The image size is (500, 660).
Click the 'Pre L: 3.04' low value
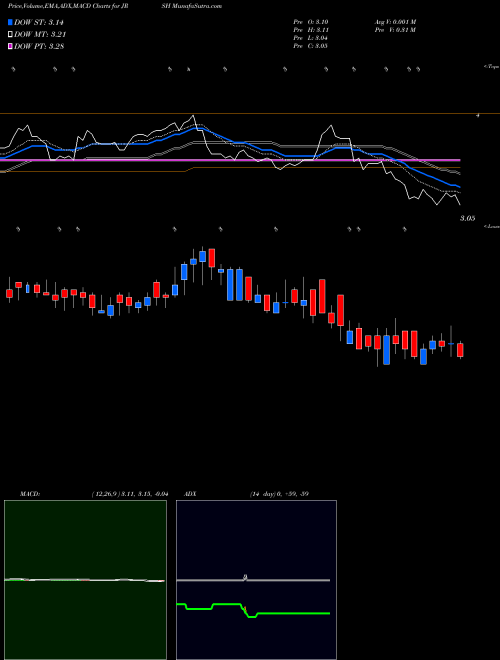311,38
